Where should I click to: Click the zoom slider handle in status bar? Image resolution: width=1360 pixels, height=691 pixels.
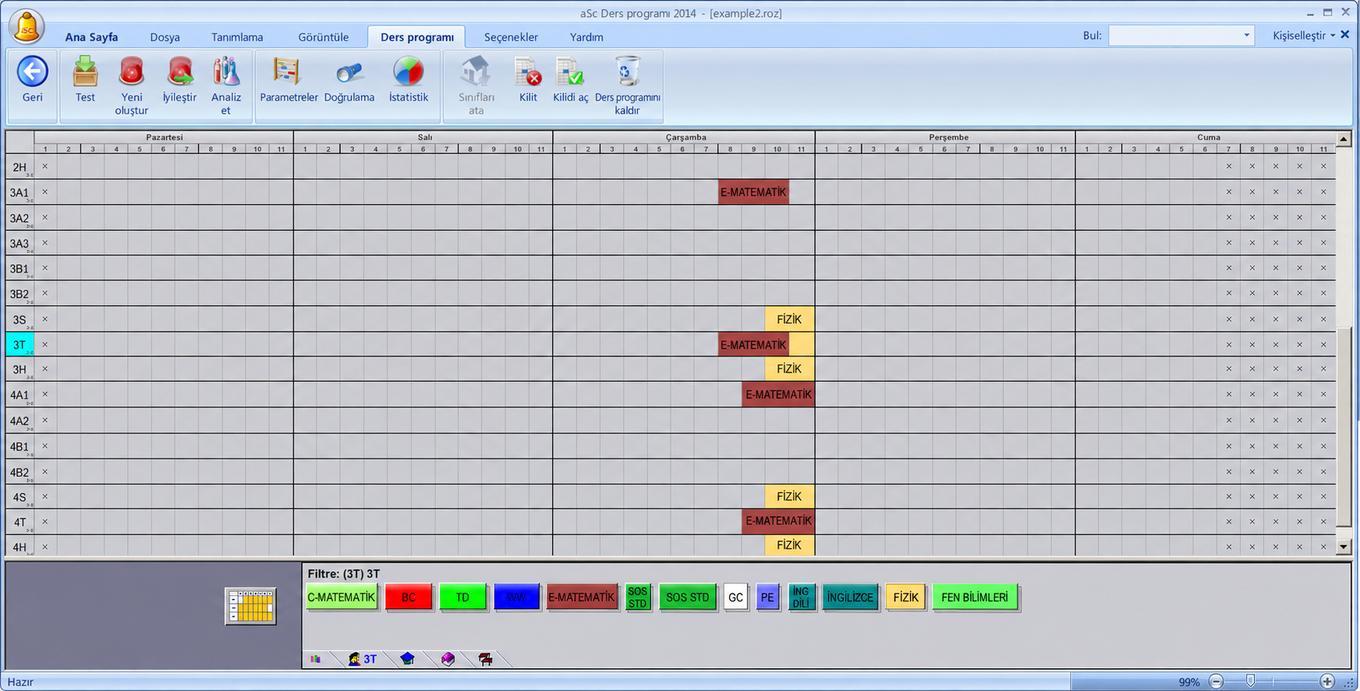coord(1250,681)
